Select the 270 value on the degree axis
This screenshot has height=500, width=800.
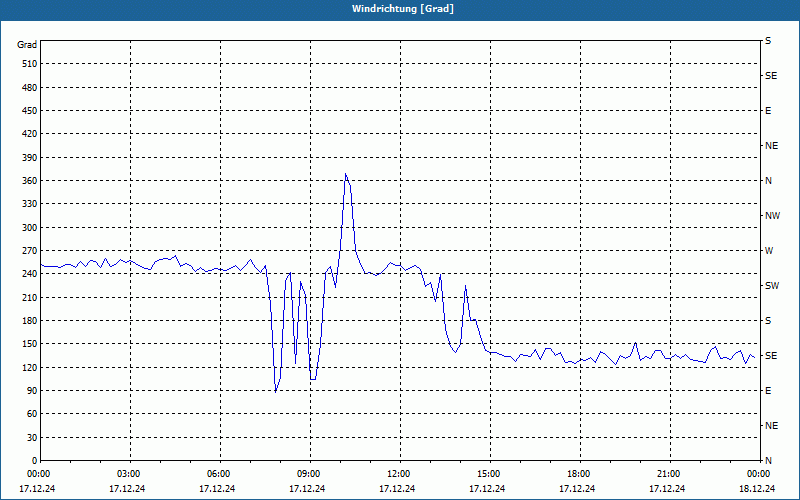pyautogui.click(x=30, y=251)
